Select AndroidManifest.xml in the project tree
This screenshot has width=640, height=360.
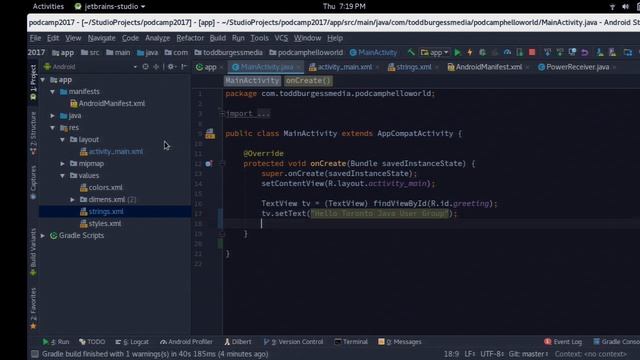111,104
